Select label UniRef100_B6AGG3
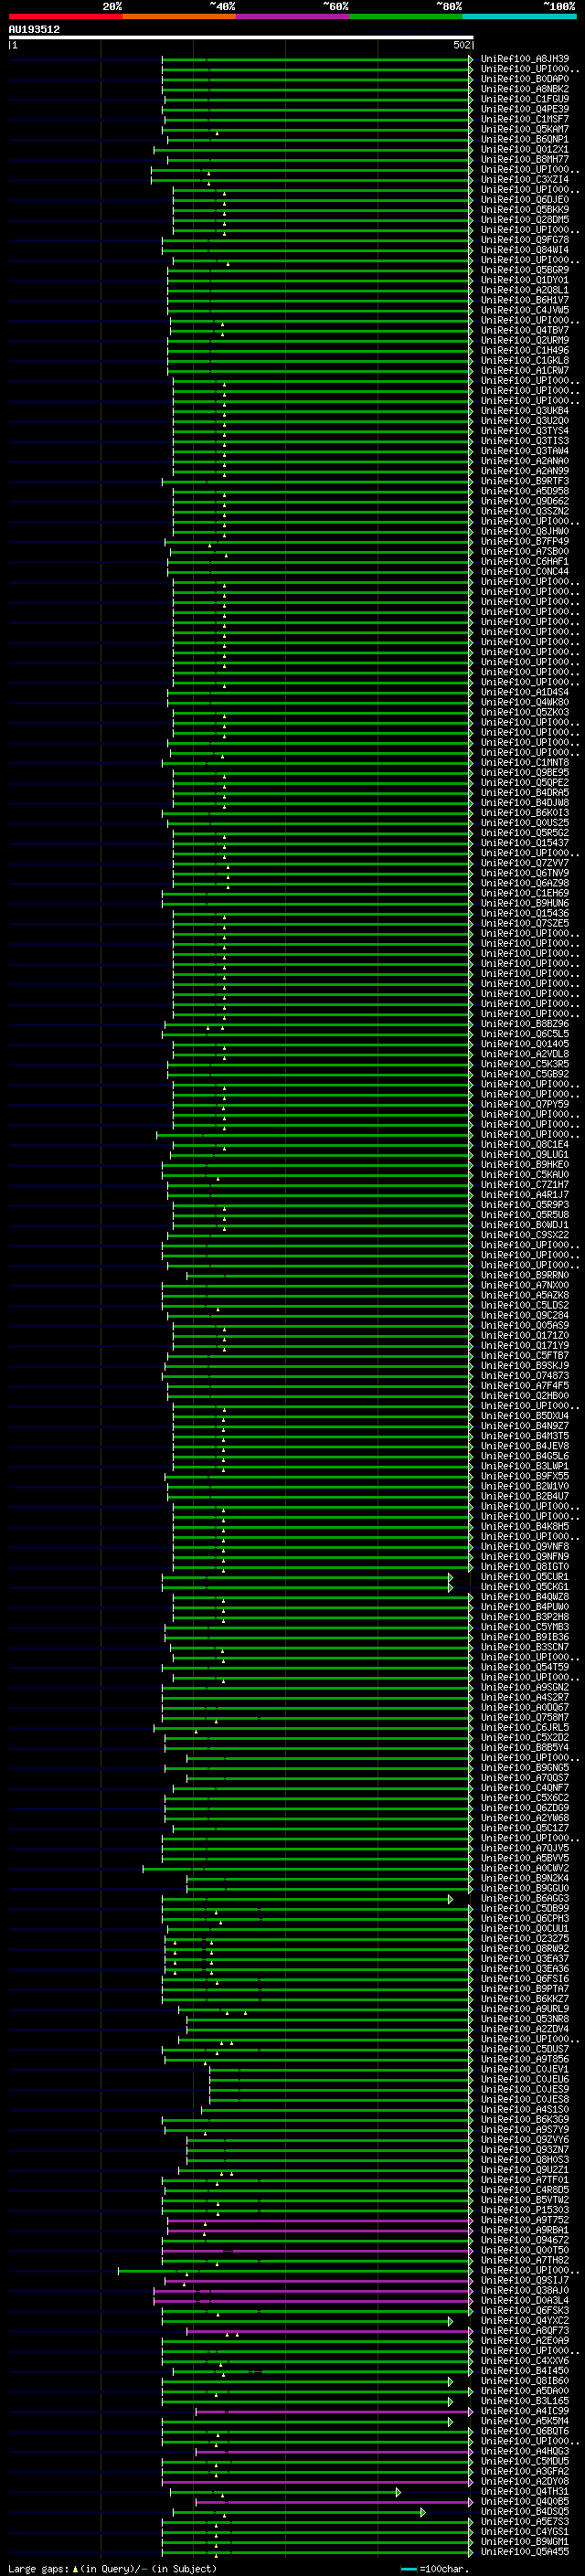 525,1898
